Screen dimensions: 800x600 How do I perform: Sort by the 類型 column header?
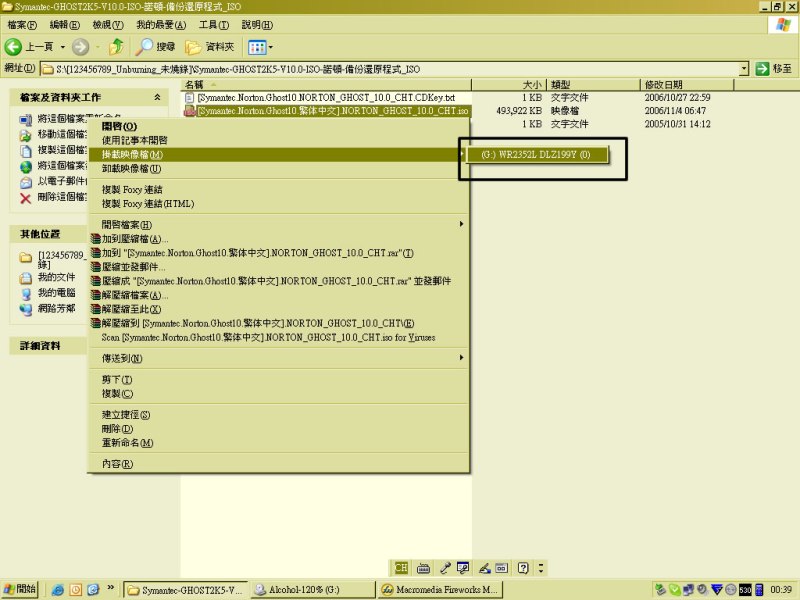tap(593, 85)
